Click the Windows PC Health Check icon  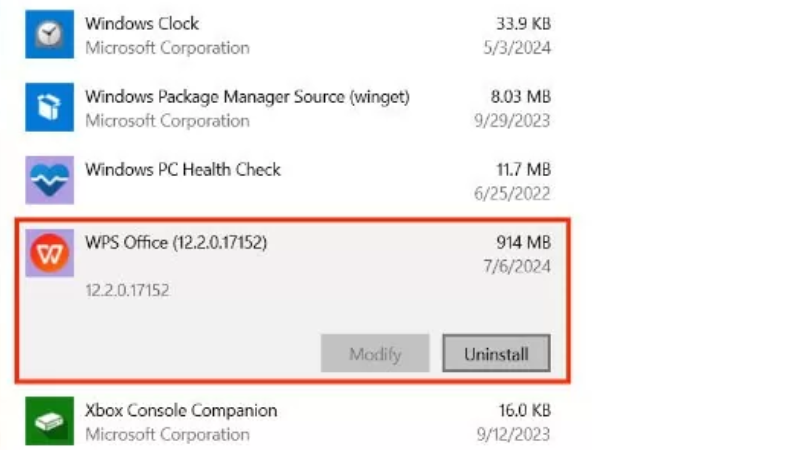(49, 181)
